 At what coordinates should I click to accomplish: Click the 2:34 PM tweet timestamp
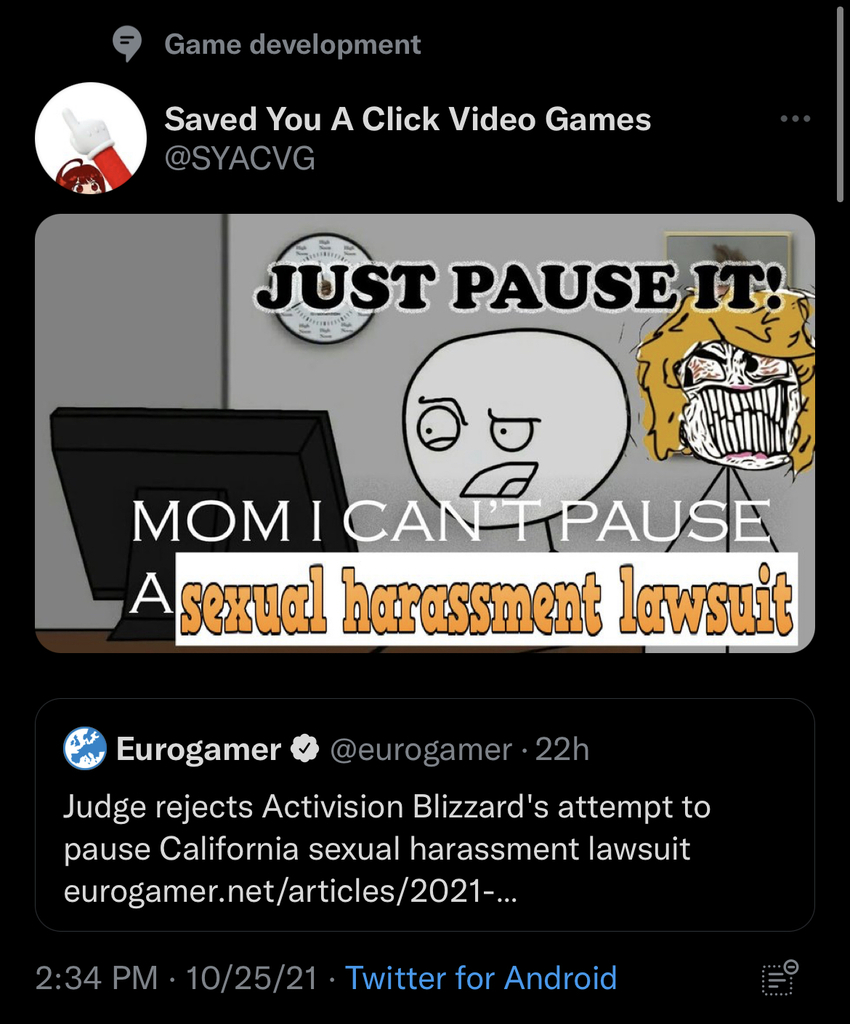tap(97, 978)
